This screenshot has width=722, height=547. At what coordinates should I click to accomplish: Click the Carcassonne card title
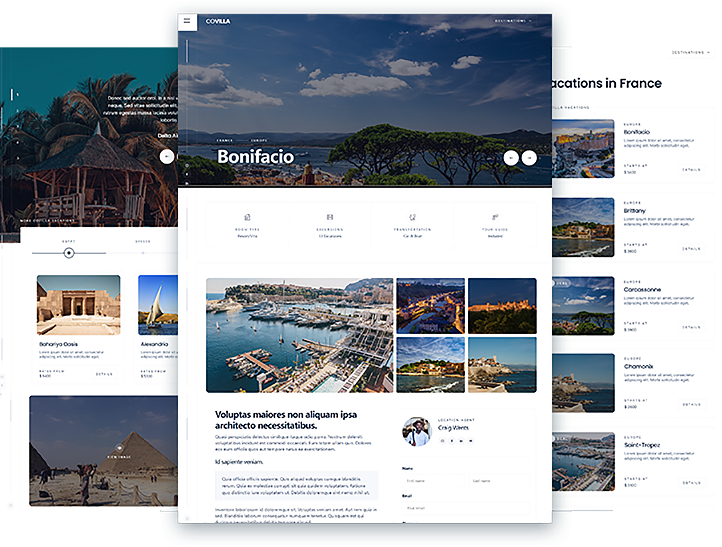tap(642, 290)
